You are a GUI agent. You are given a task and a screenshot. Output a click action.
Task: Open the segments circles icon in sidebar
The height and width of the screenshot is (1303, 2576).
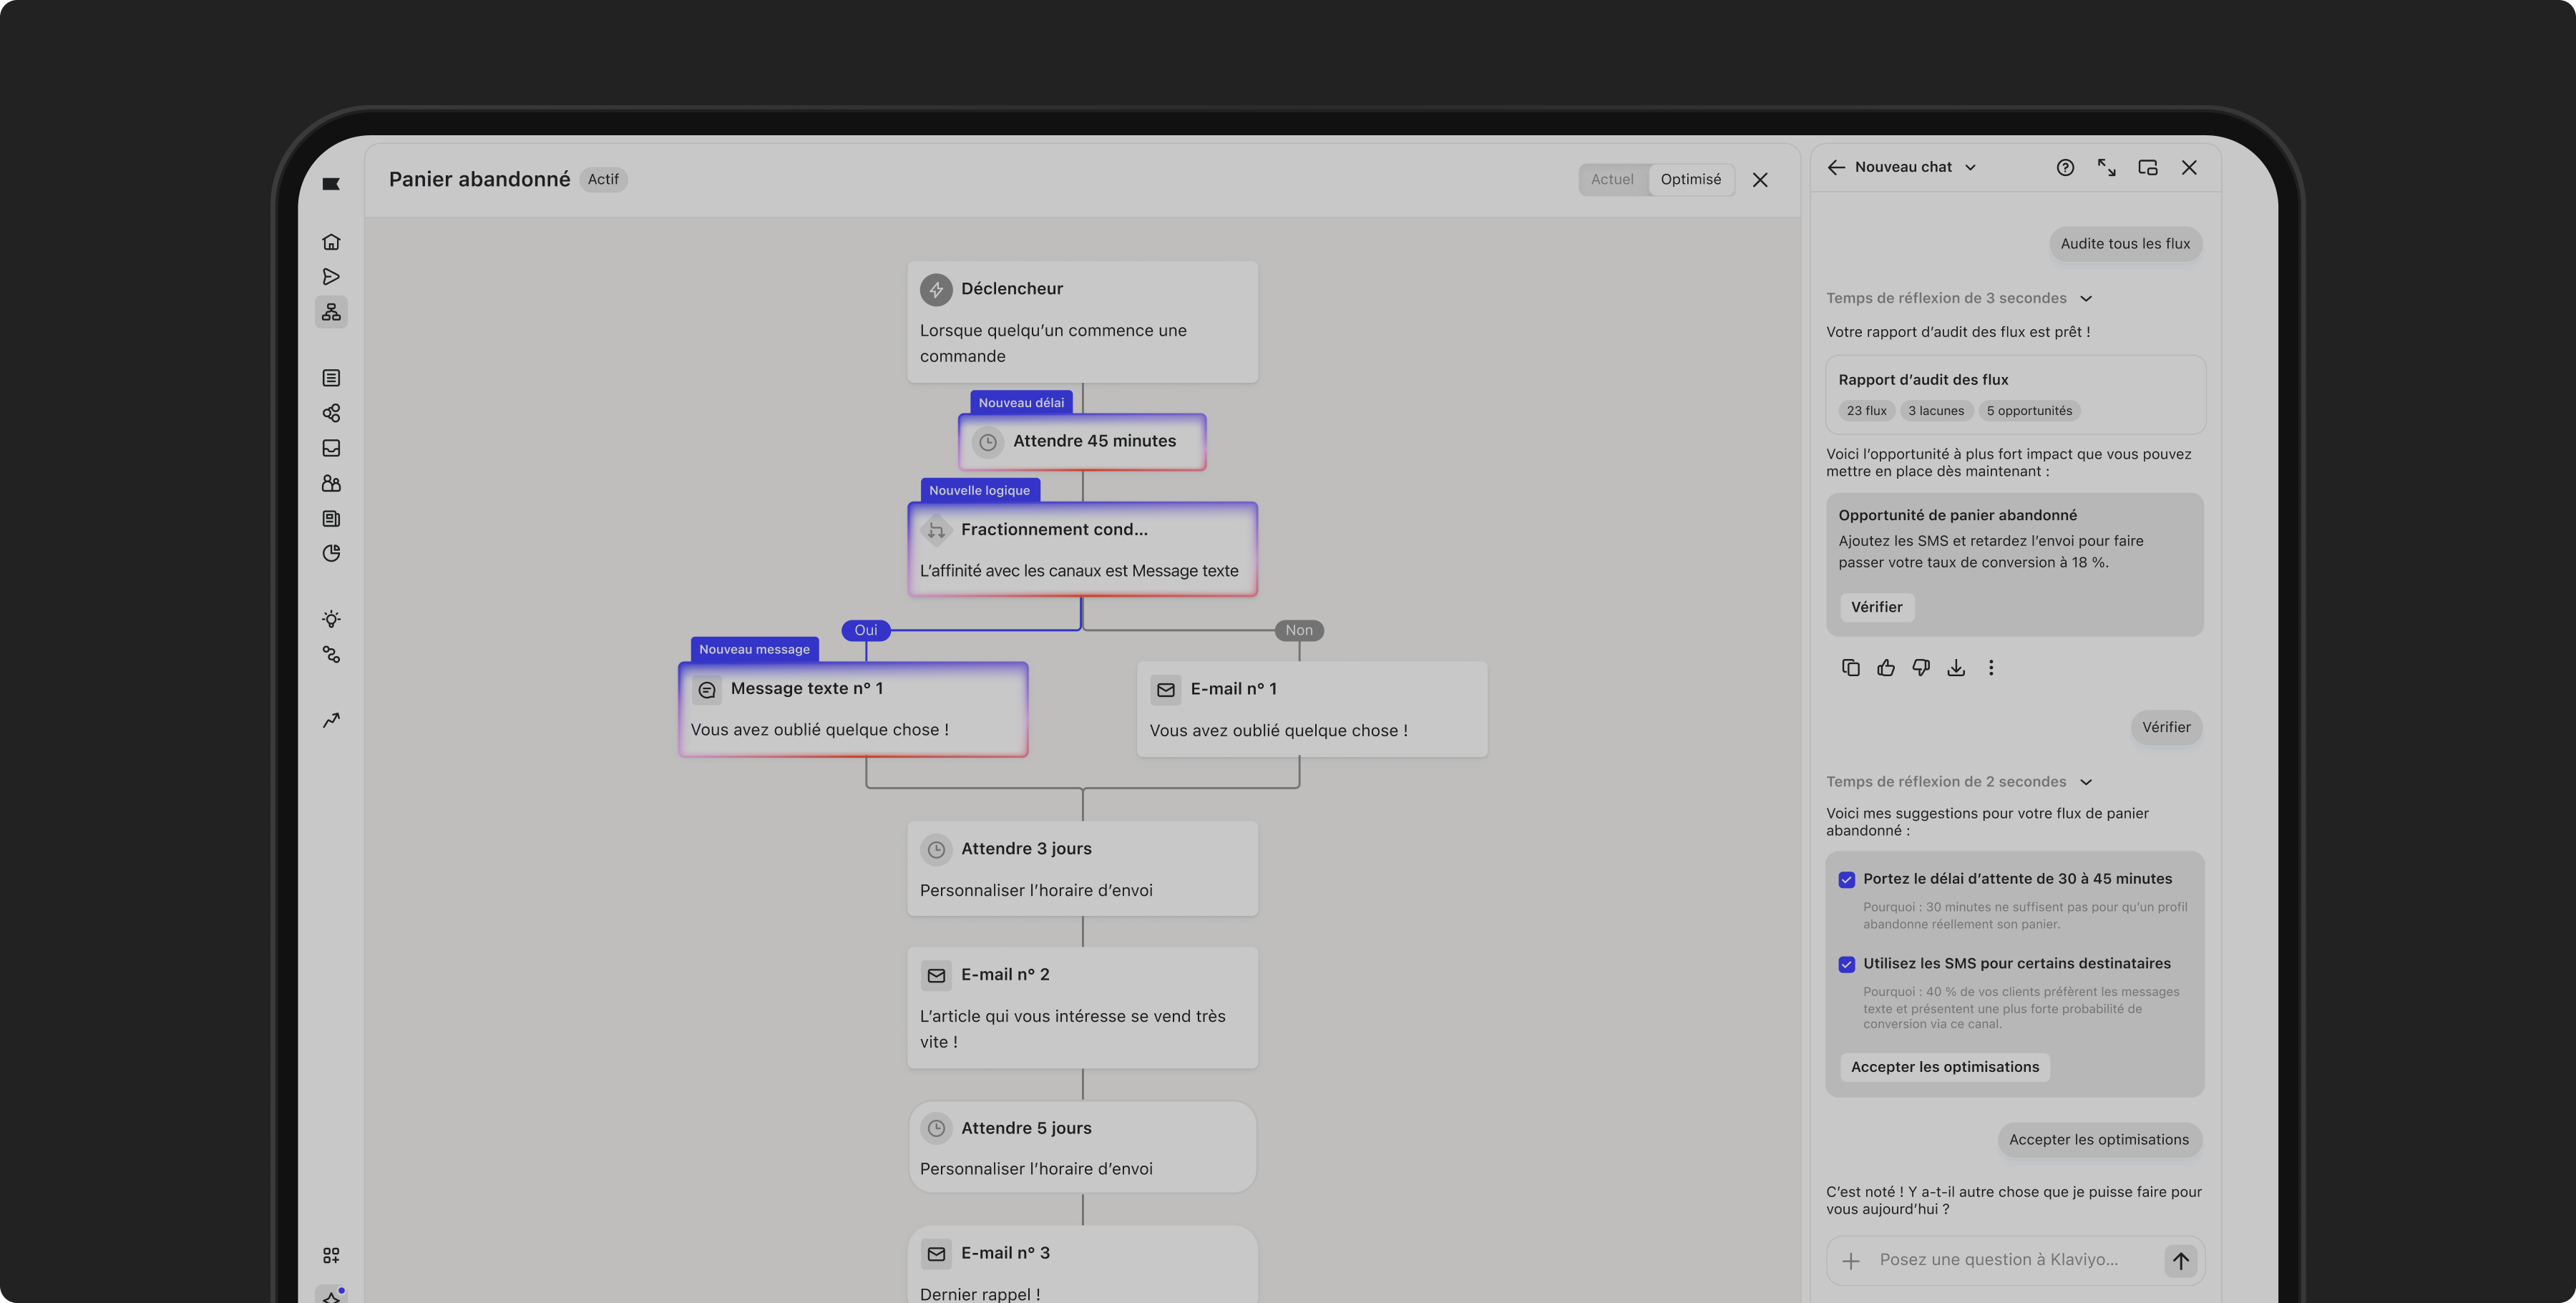[x=331, y=413]
